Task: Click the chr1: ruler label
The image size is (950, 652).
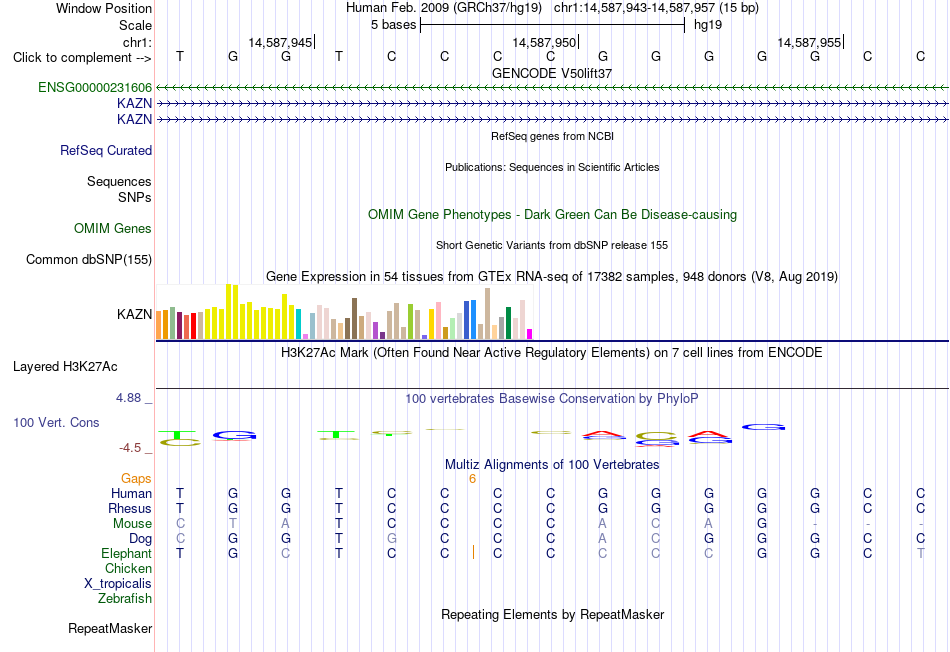Action: [138, 42]
